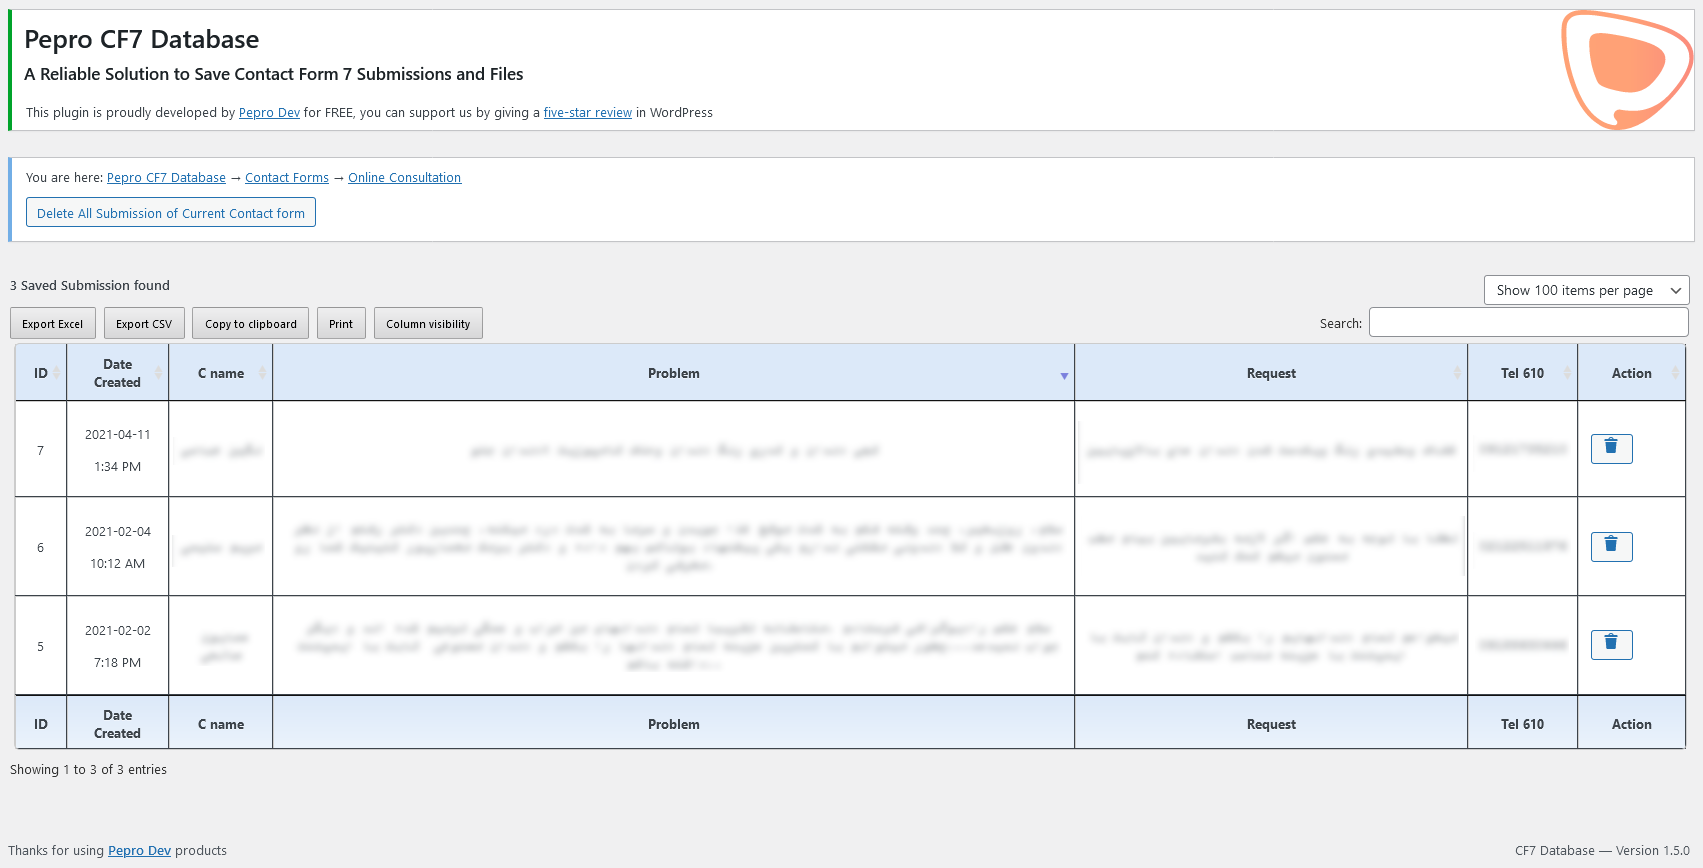Screen dimensions: 1703x868
Task: Sort by Action column header
Action: tap(1632, 373)
